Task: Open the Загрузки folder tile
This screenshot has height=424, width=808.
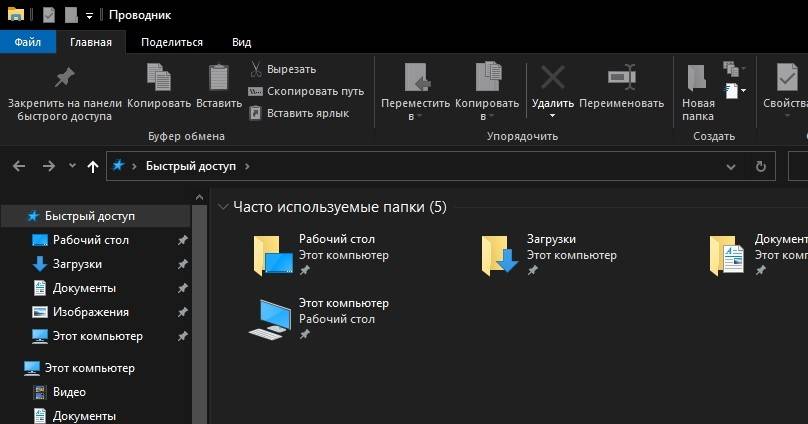Action: [549, 255]
